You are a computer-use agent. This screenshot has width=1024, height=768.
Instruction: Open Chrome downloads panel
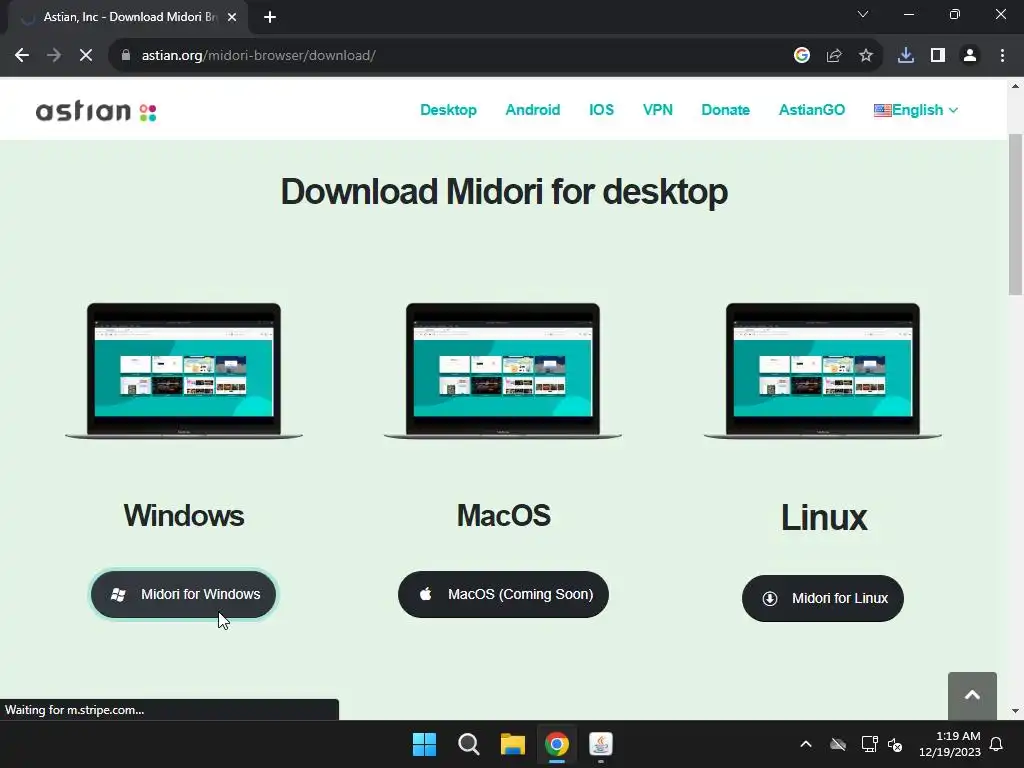point(906,56)
